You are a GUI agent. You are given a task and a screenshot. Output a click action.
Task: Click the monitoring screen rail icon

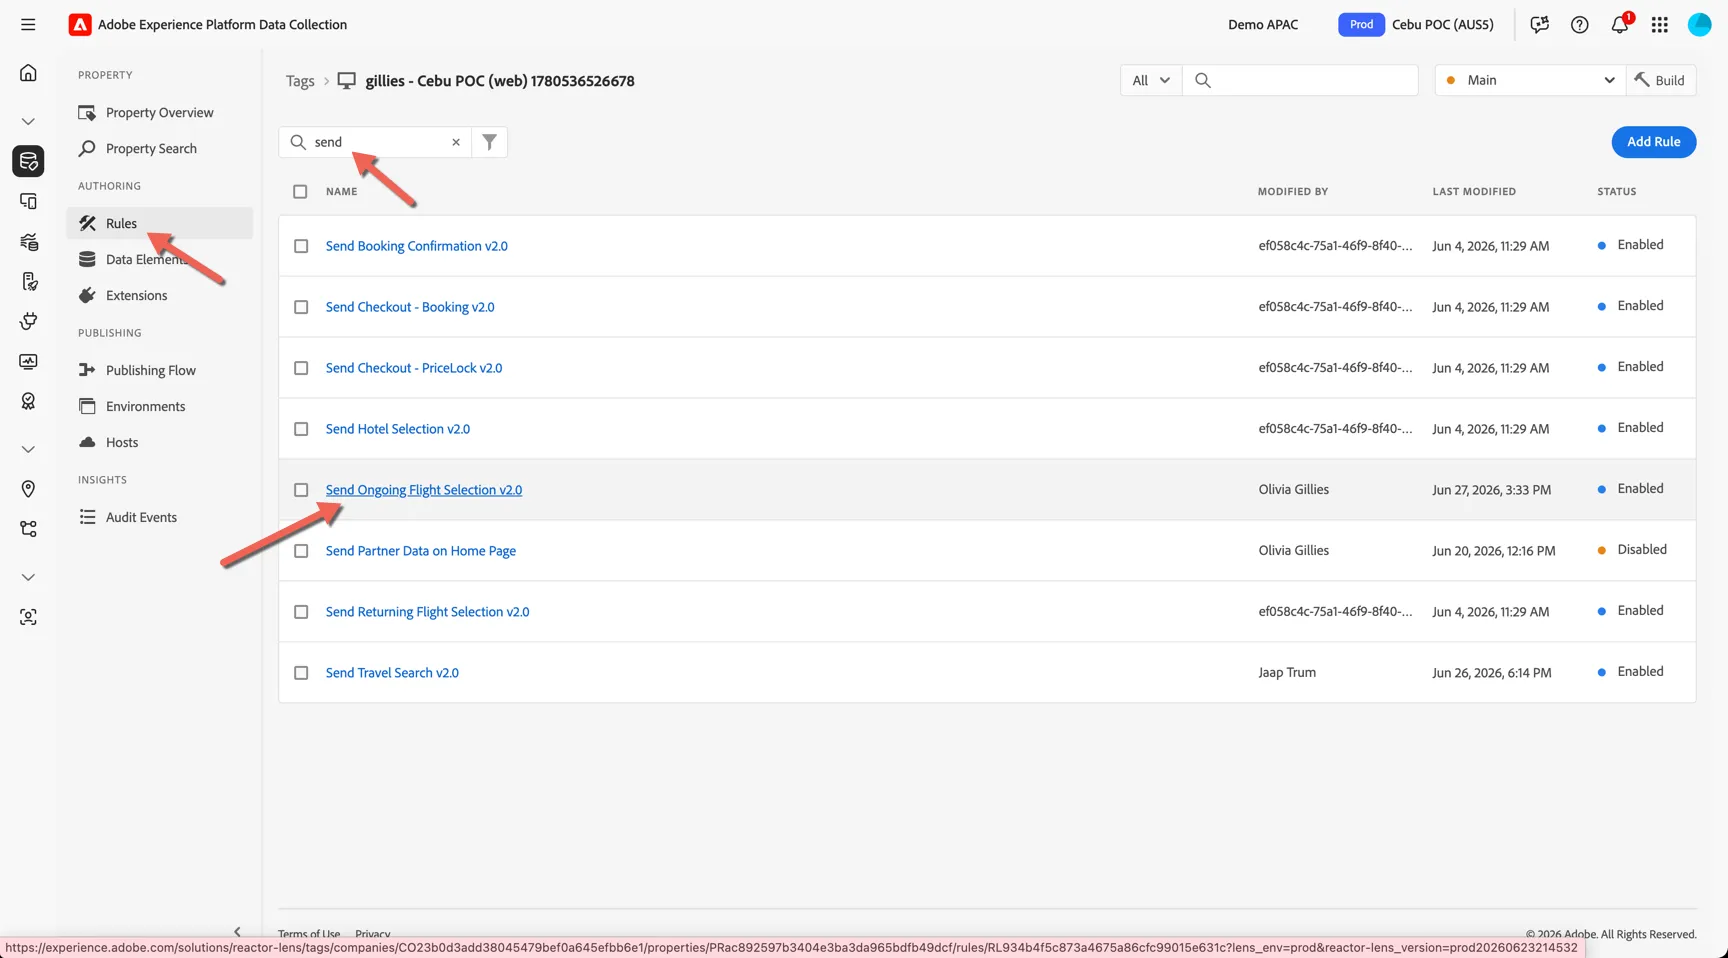[x=28, y=361]
